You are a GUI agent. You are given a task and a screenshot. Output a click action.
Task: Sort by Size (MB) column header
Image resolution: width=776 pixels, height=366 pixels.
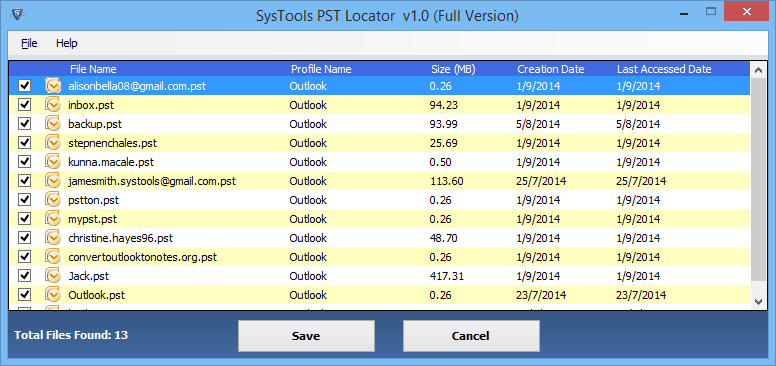[x=453, y=69]
